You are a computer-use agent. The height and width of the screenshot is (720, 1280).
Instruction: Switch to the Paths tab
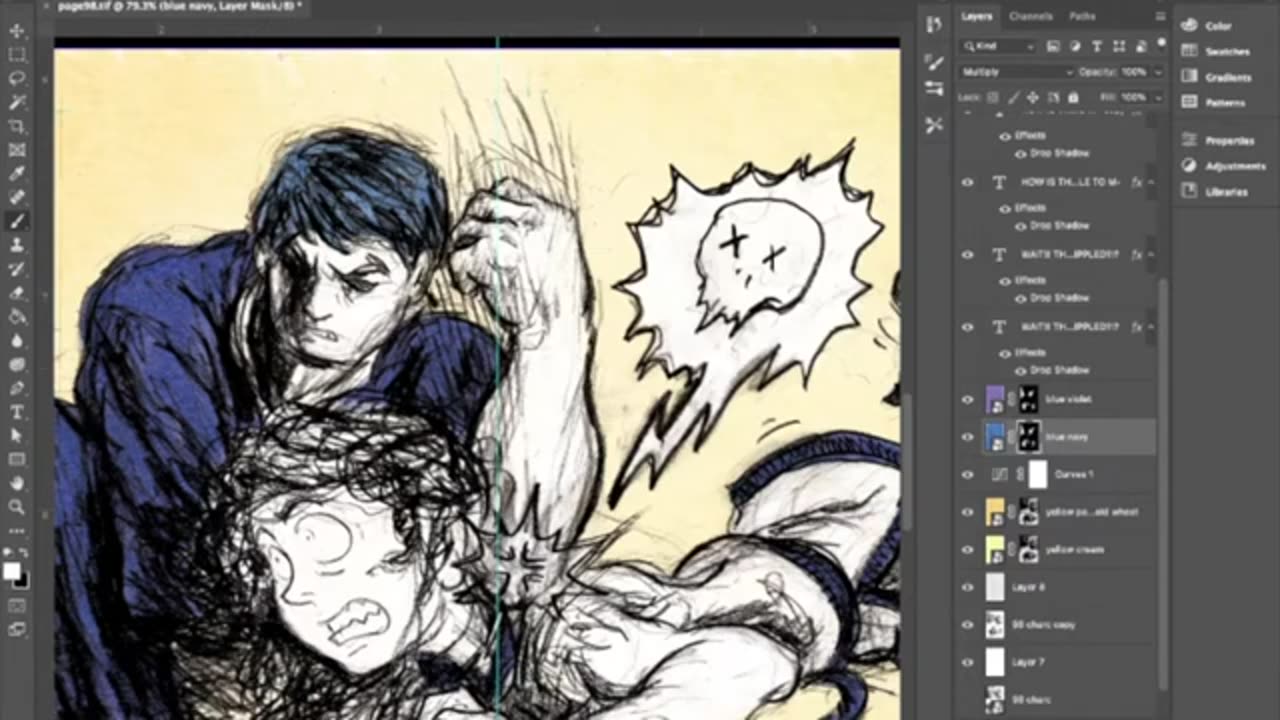[1082, 16]
